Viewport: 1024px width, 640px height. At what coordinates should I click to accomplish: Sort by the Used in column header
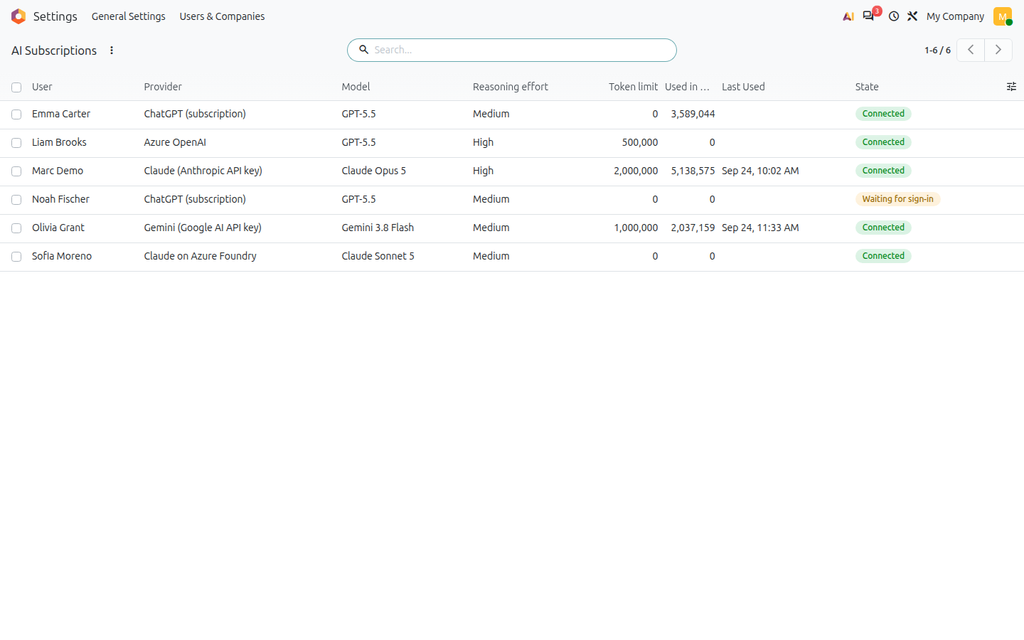pos(687,87)
